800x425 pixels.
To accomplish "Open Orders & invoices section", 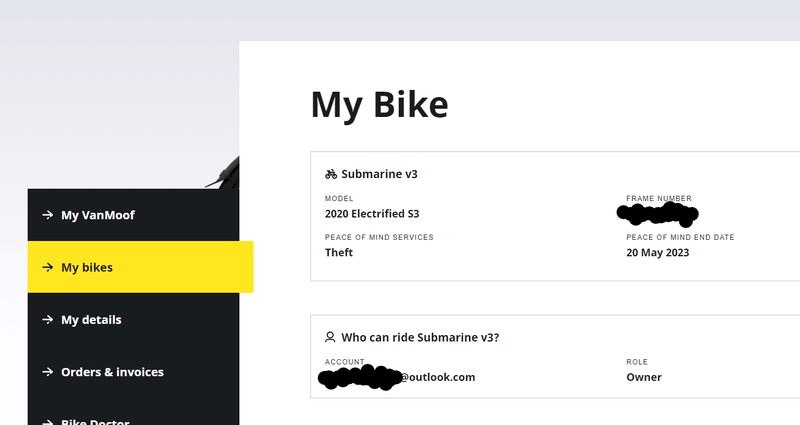I will click(x=133, y=372).
